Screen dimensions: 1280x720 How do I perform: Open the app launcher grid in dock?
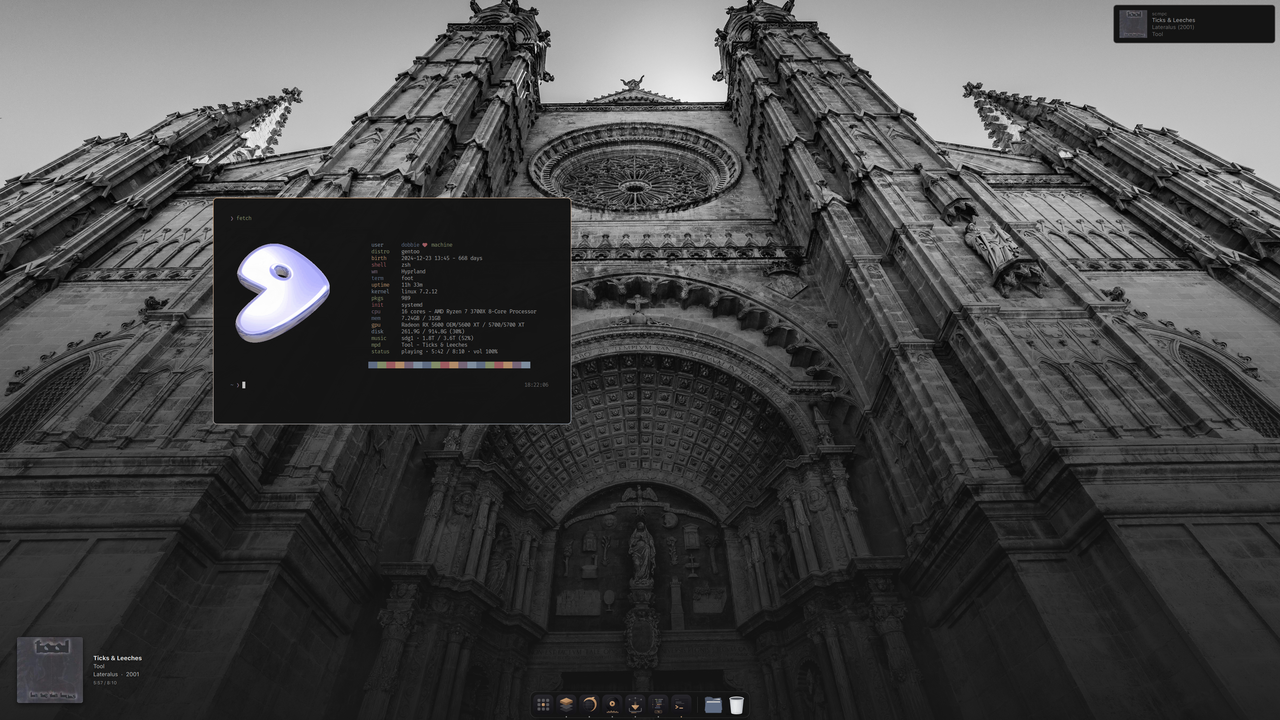click(x=543, y=704)
